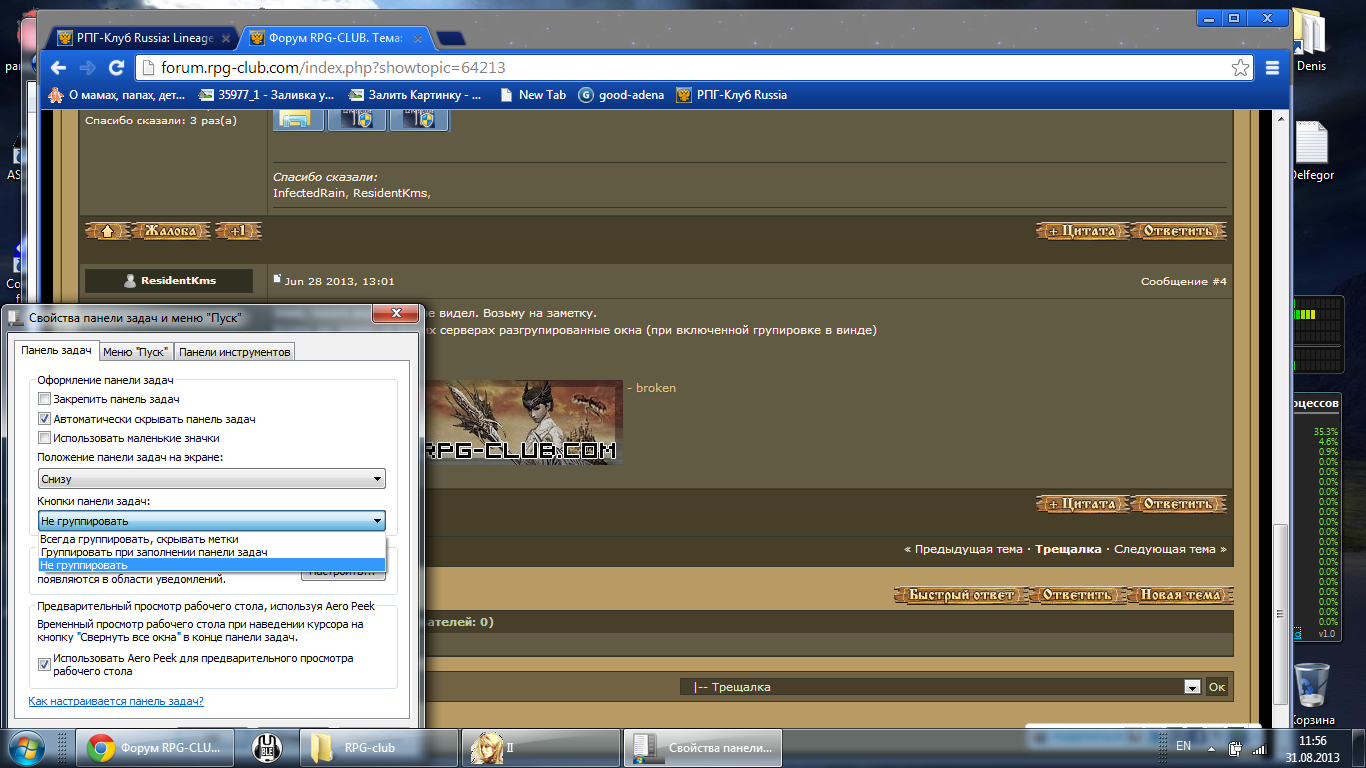Open the good-adena bookmark
The height and width of the screenshot is (768, 1366).
tap(621, 95)
